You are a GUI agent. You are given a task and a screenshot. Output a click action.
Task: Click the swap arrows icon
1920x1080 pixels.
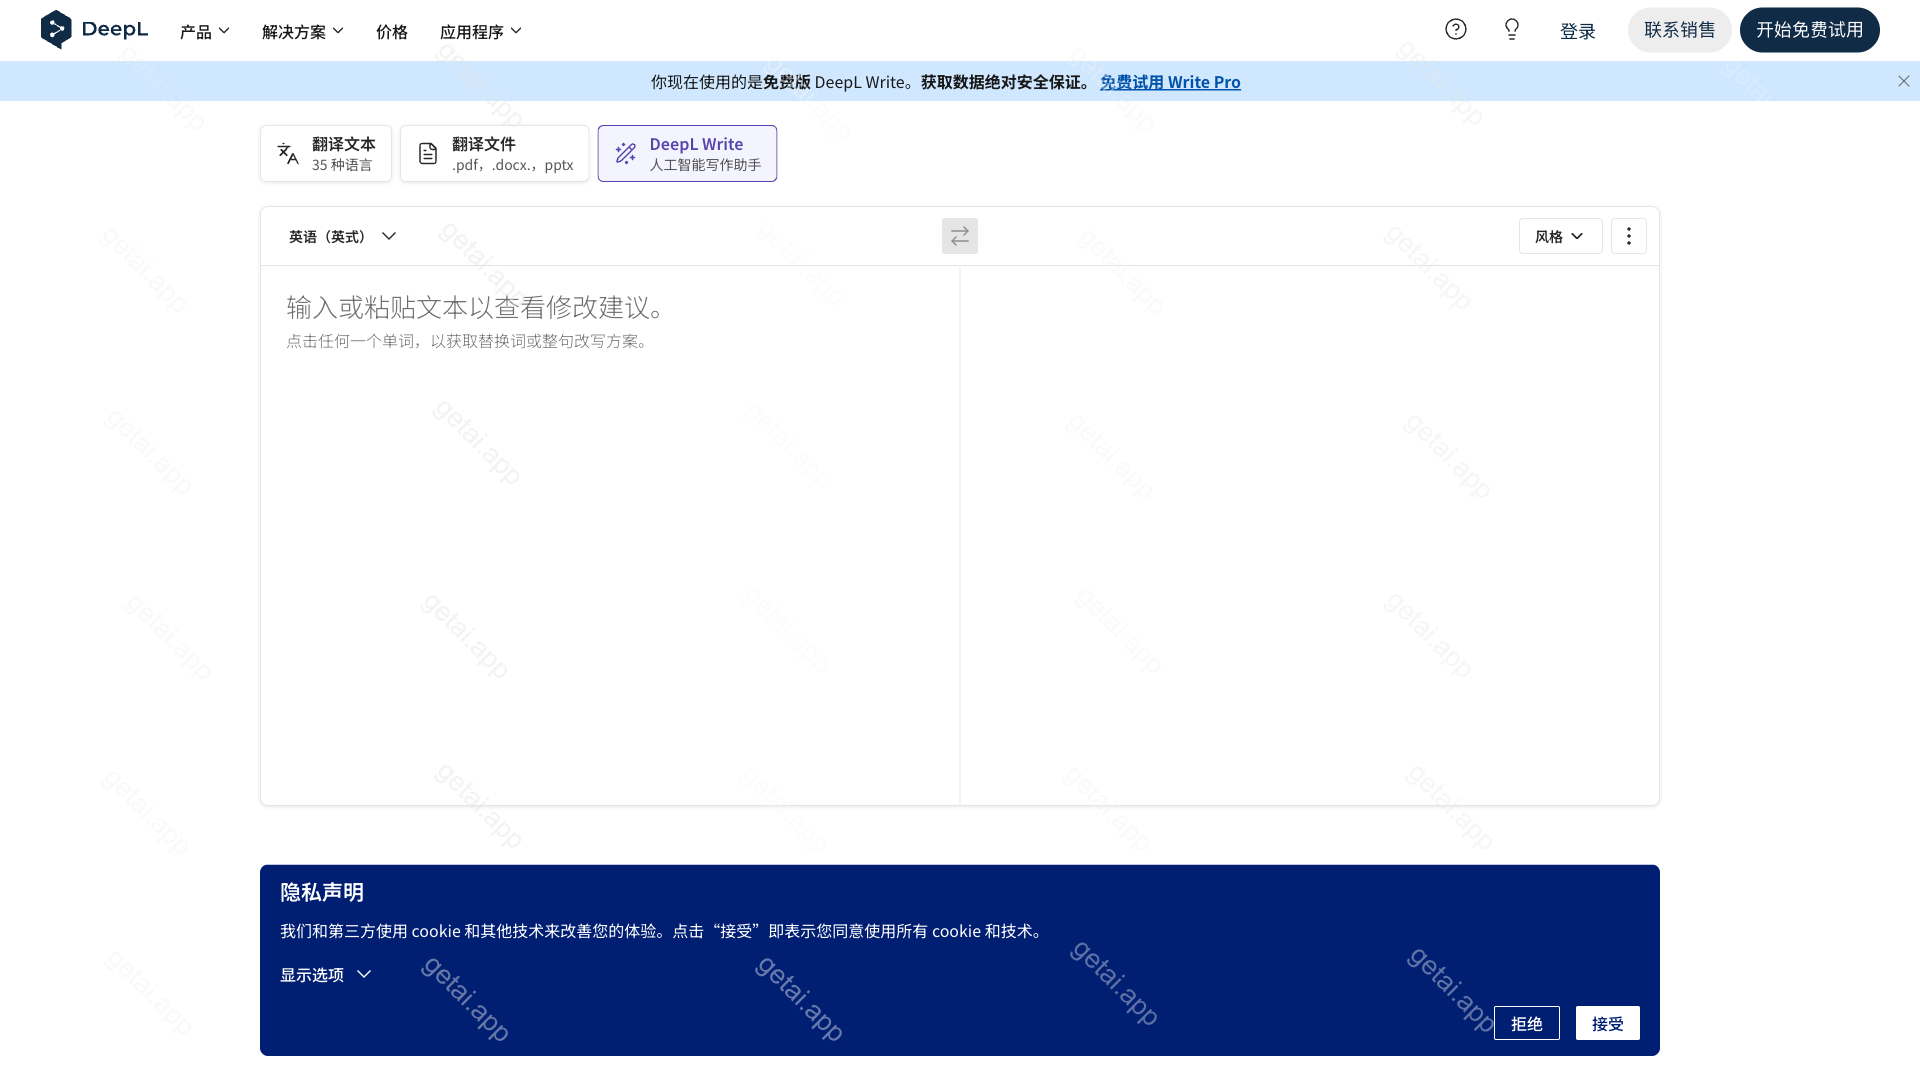(960, 236)
